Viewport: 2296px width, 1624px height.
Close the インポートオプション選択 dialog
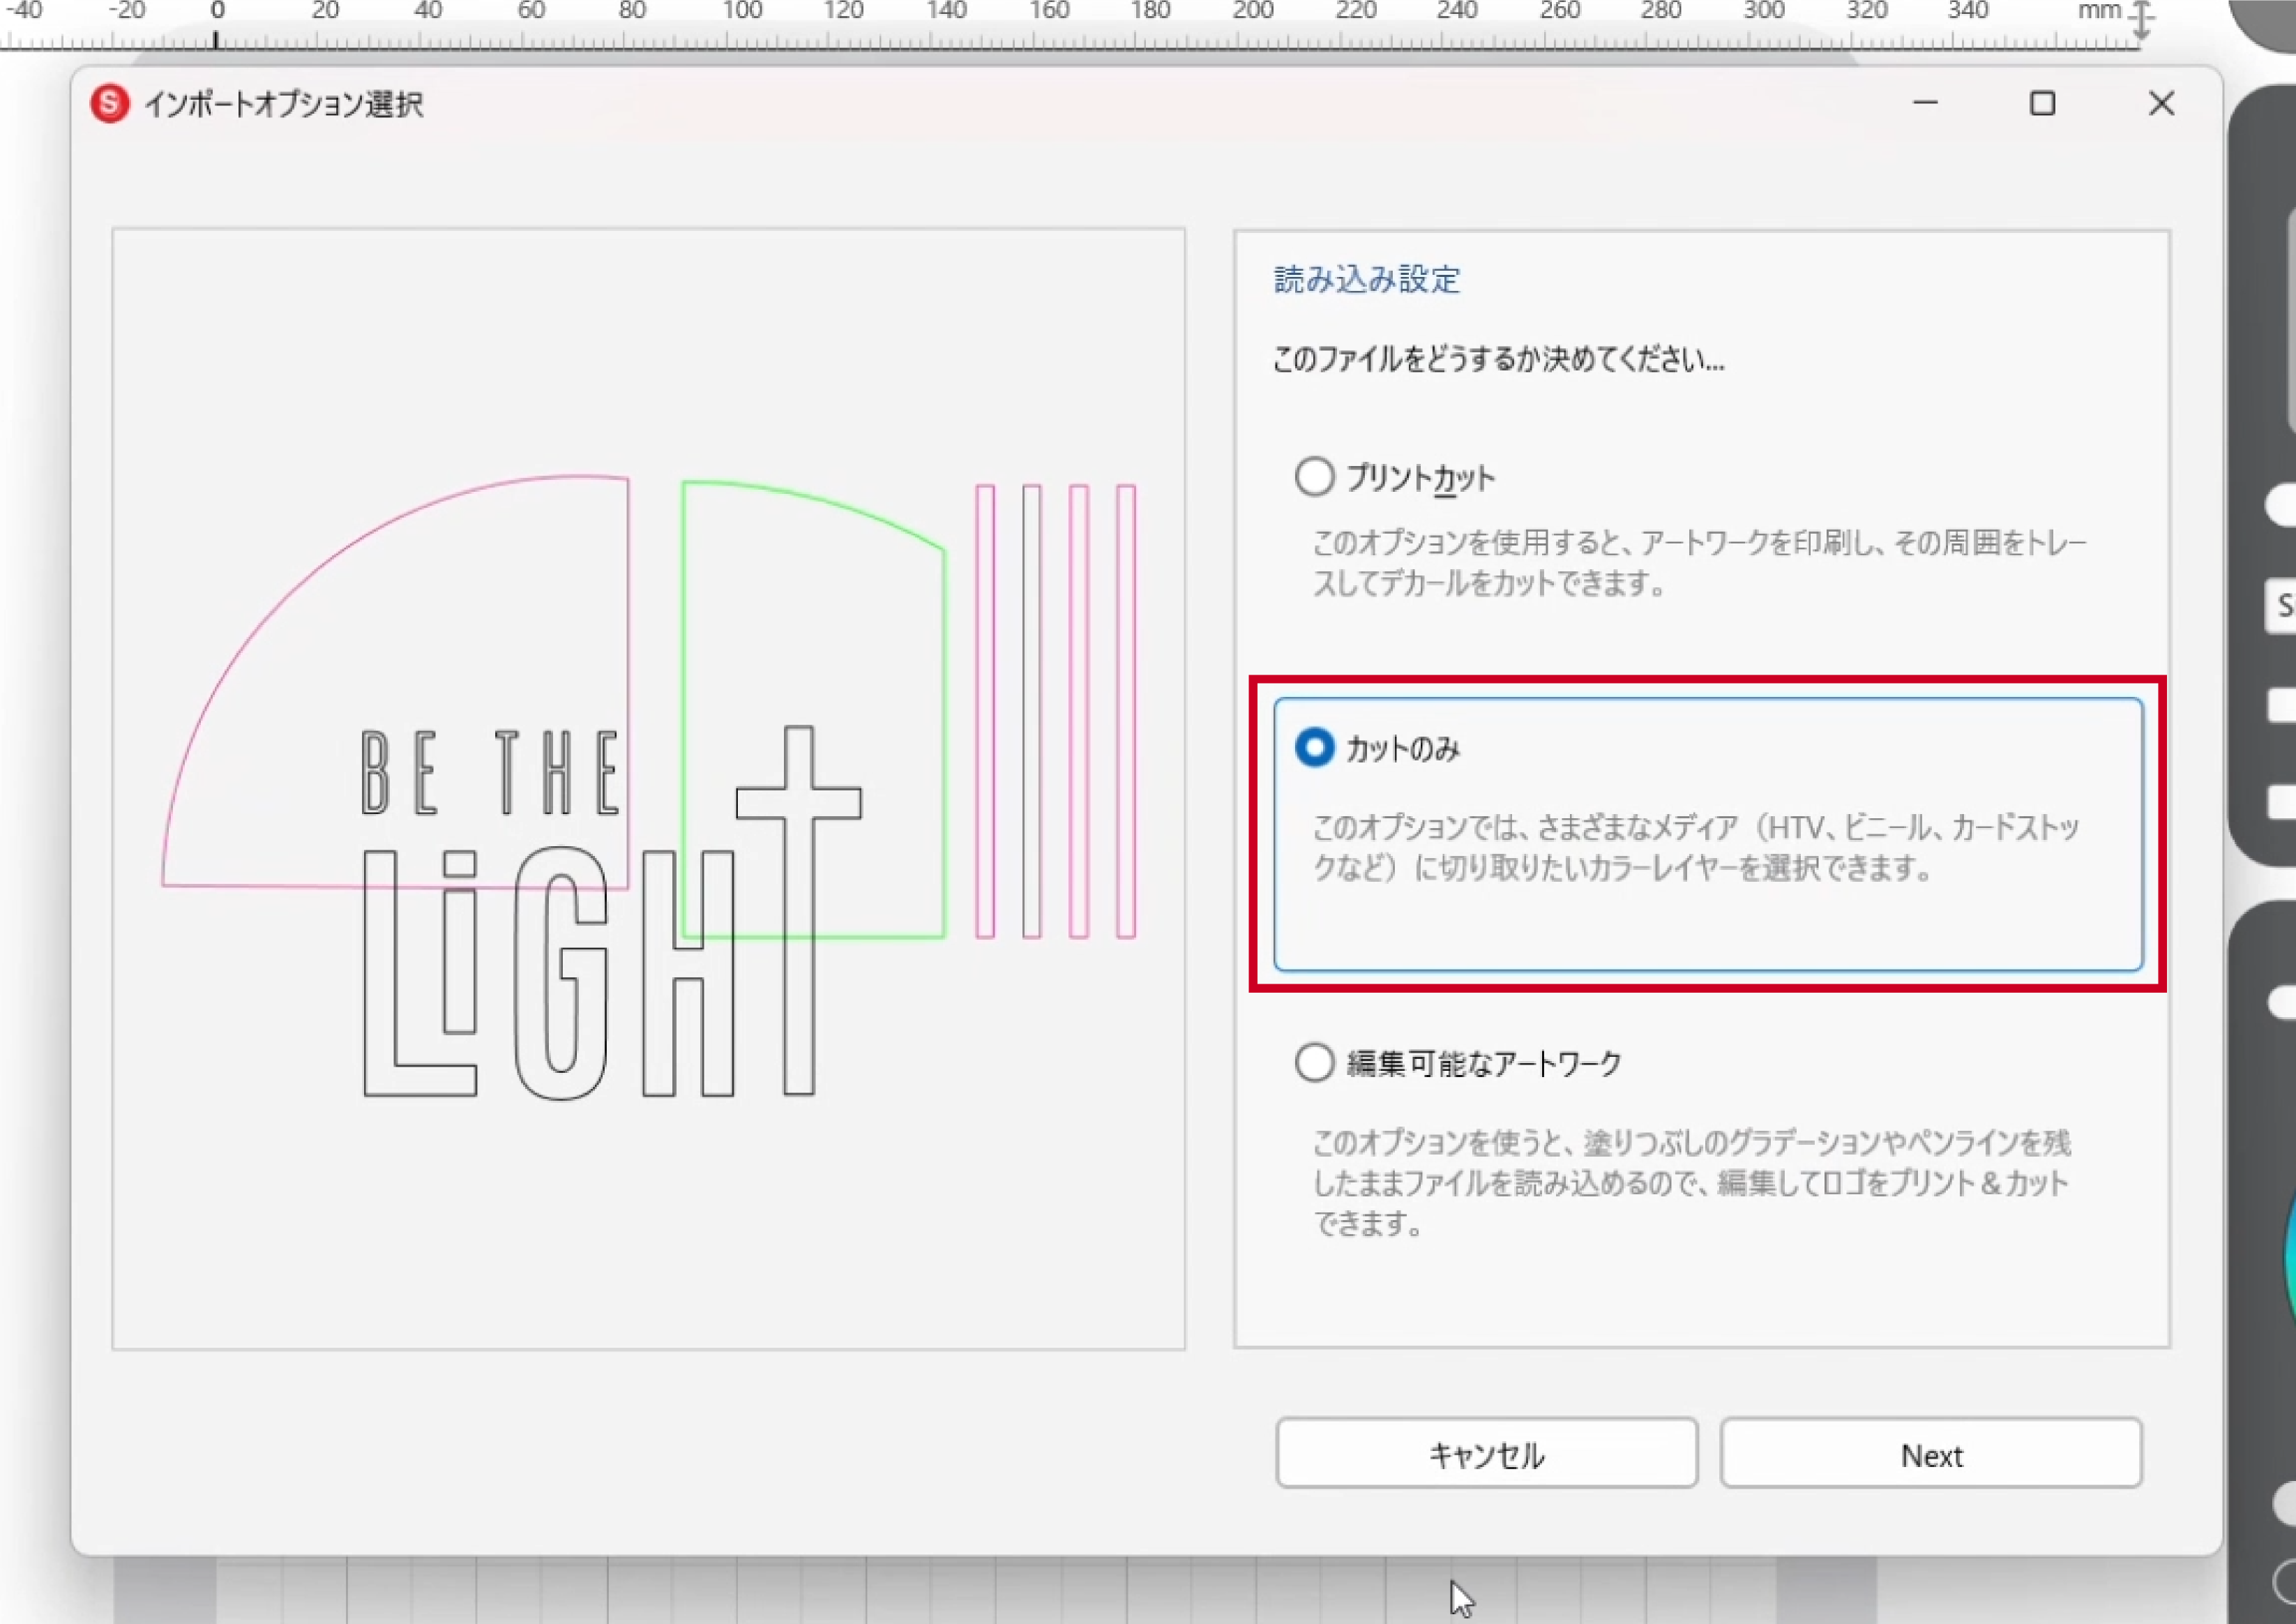coord(2161,103)
